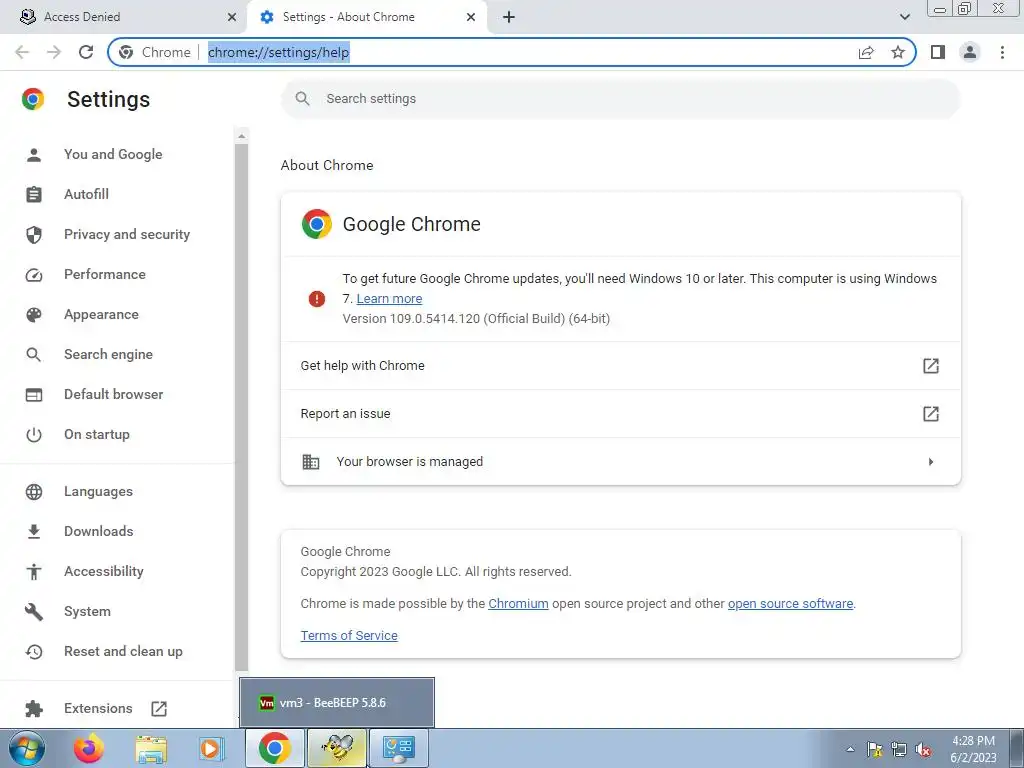Open media player from taskbar

click(x=211, y=748)
